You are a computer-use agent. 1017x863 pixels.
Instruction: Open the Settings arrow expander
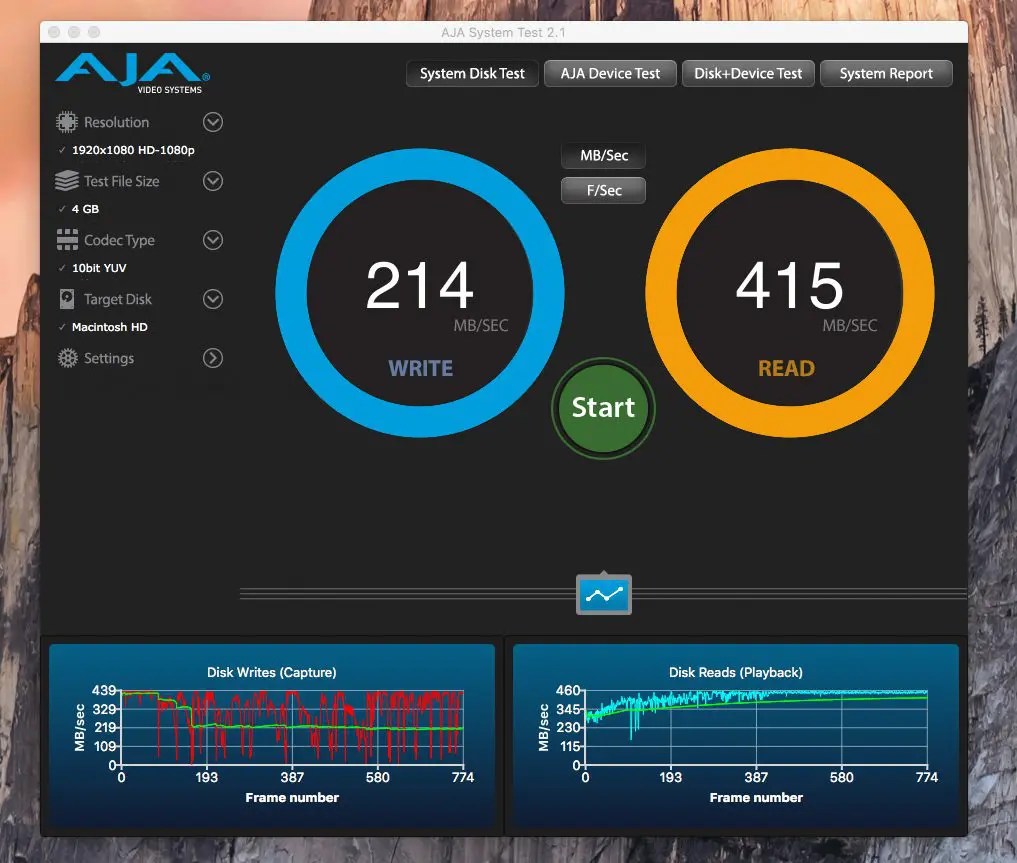tap(213, 358)
